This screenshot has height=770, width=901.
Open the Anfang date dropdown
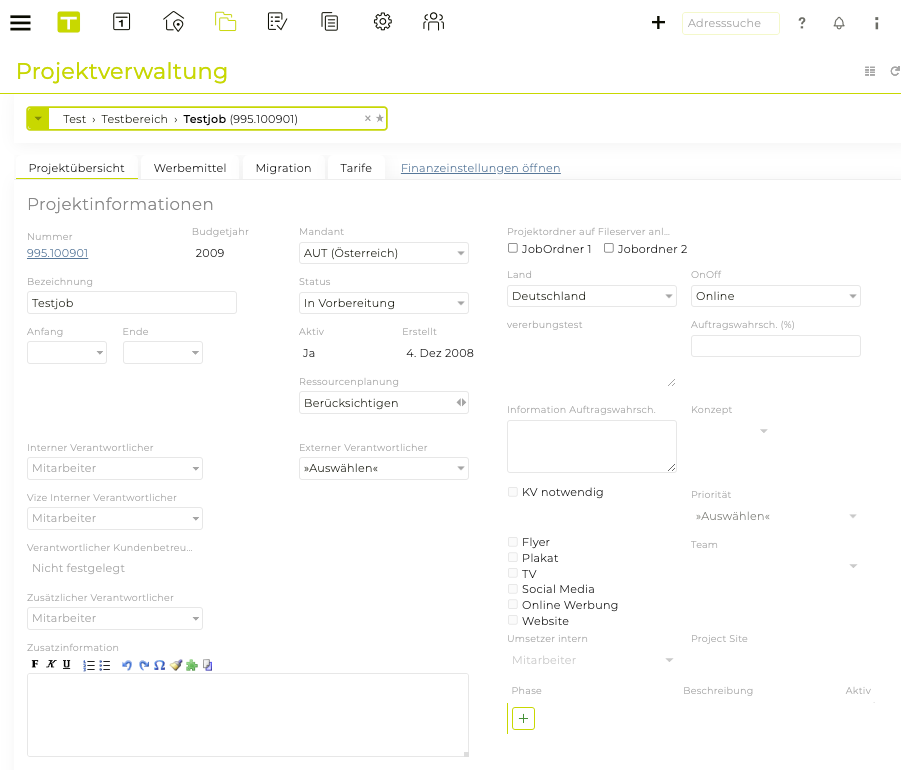[67, 353]
